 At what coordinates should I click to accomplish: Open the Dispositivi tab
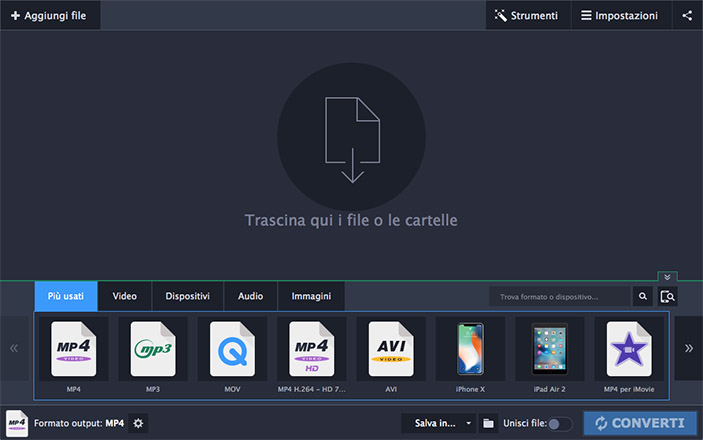(x=187, y=296)
